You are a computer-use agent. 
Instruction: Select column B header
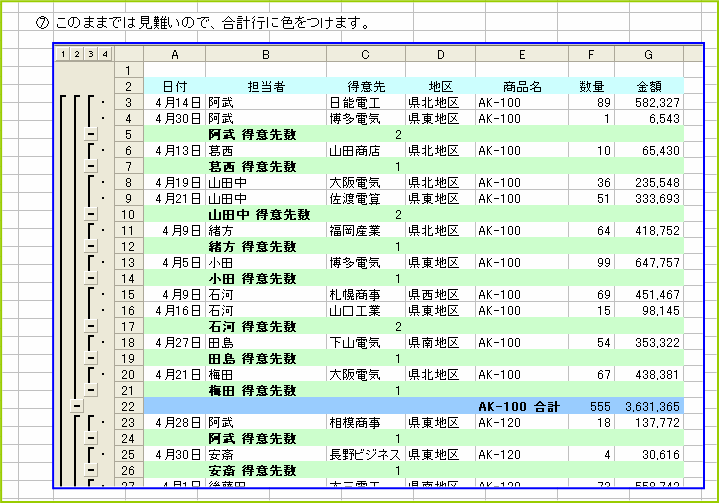(266, 55)
